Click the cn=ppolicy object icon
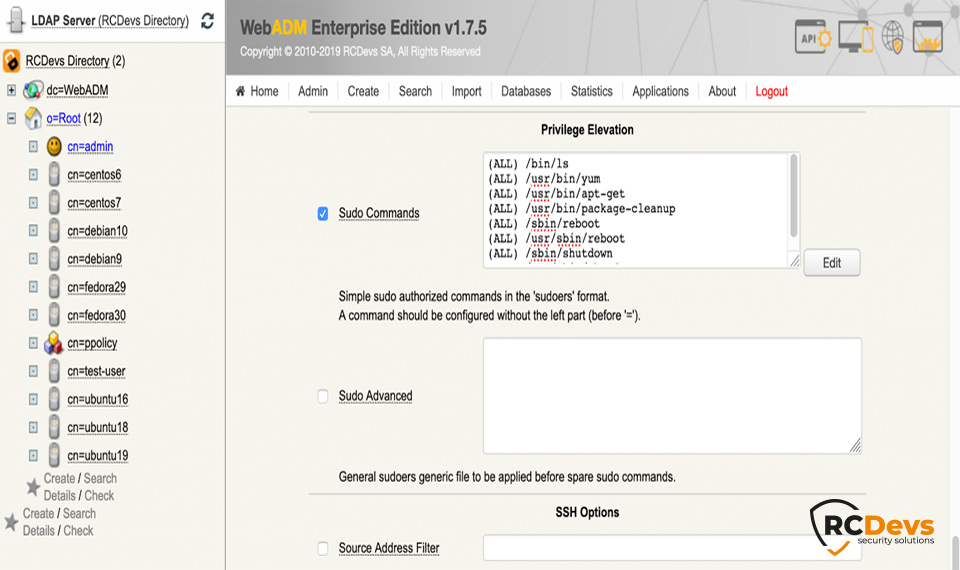Viewport: 960px width, 570px height. [x=54, y=343]
